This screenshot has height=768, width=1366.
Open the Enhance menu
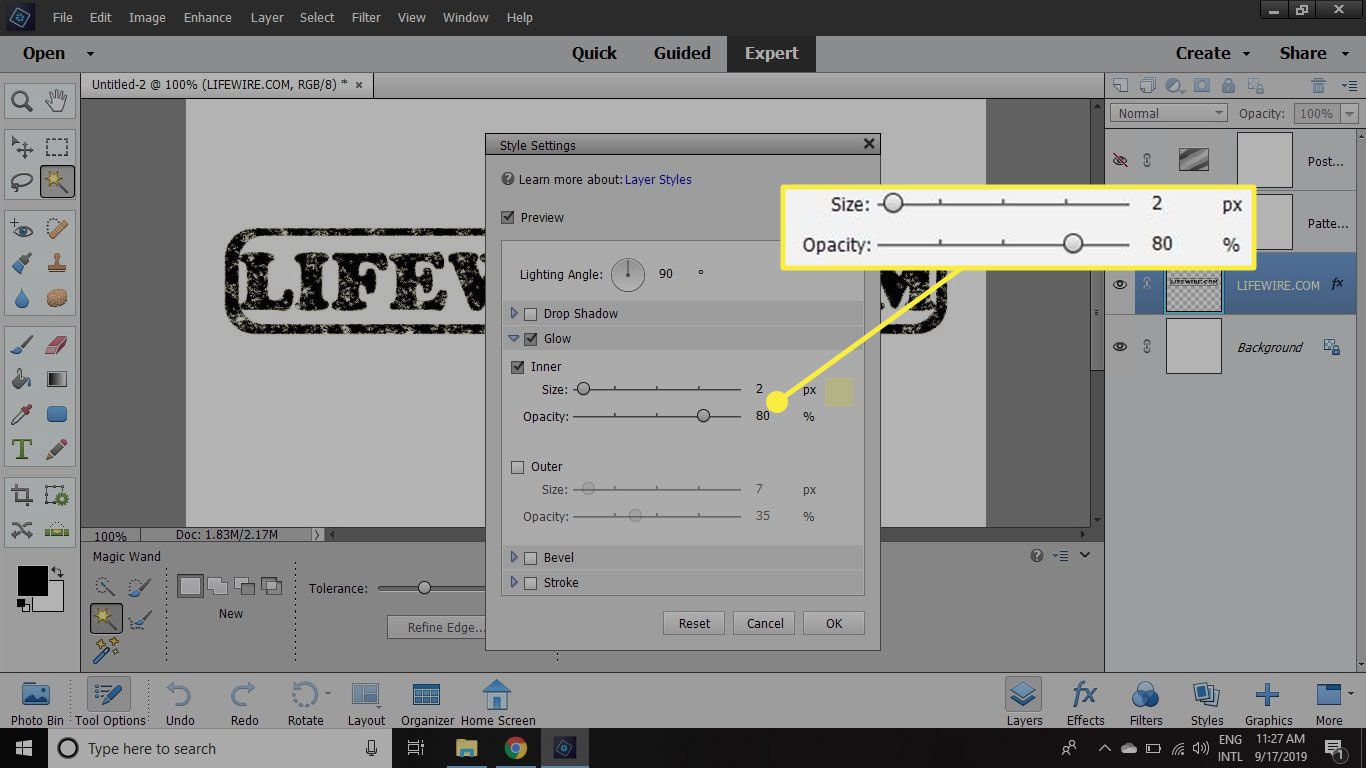(x=208, y=17)
